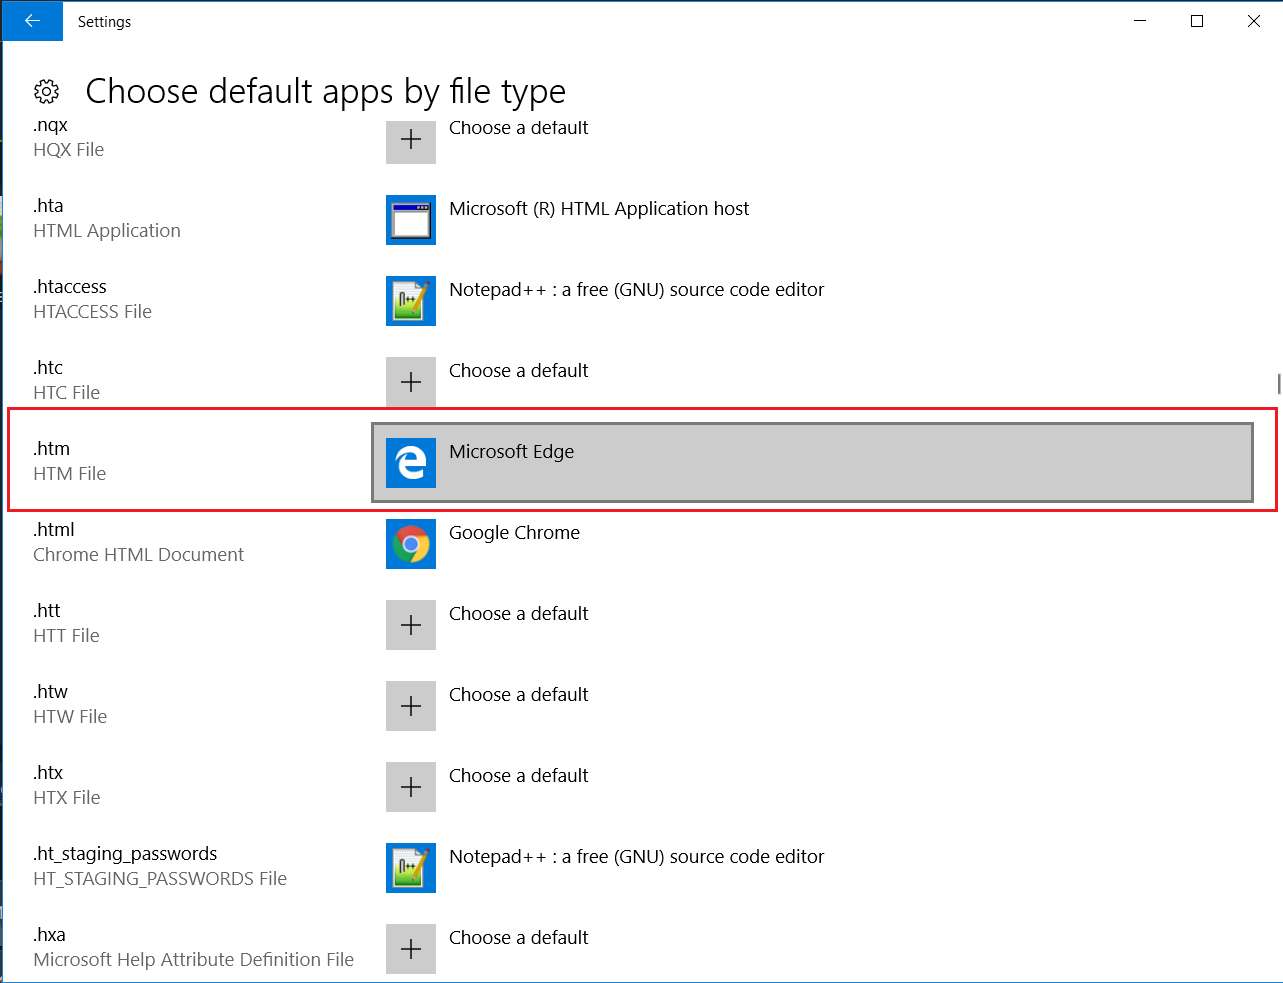Close the Settings window

(1254, 21)
